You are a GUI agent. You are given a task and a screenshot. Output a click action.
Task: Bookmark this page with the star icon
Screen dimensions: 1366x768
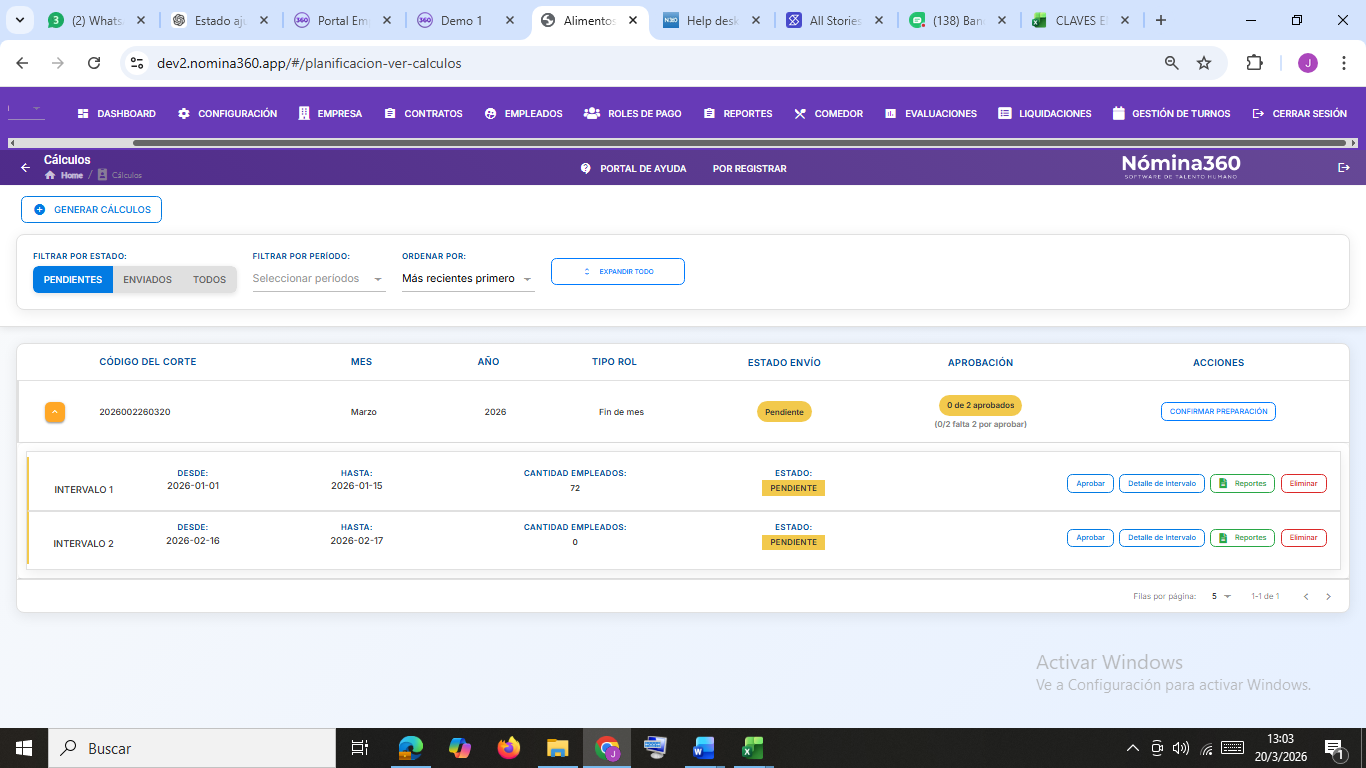(1204, 63)
